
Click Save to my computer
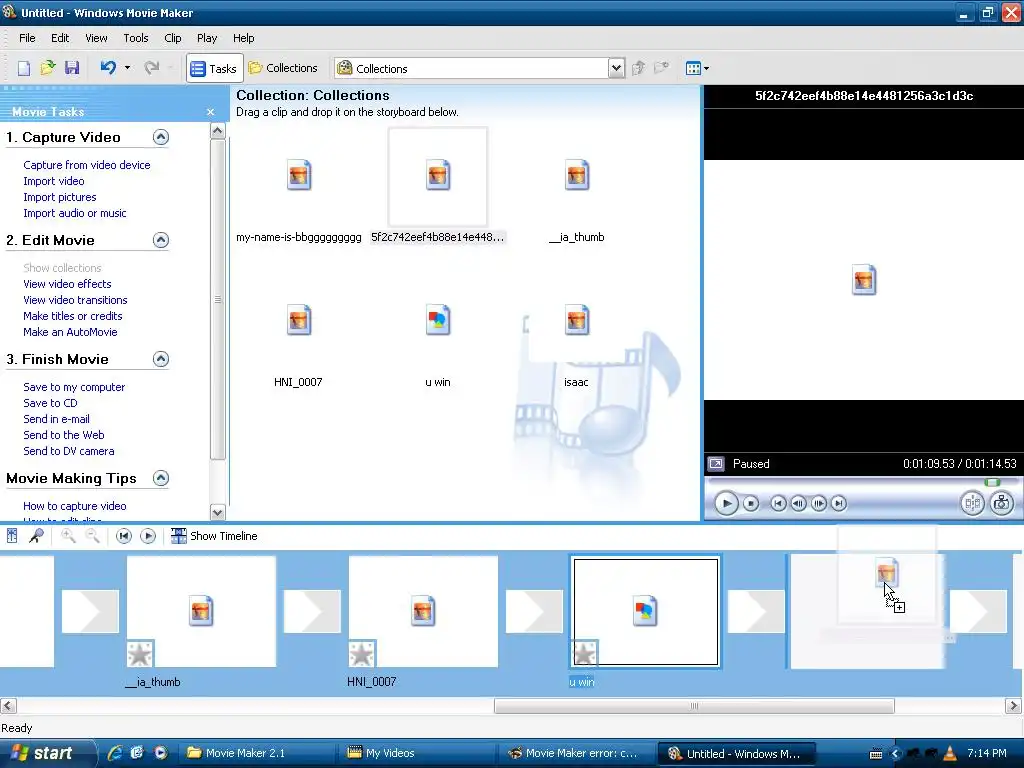(74, 387)
